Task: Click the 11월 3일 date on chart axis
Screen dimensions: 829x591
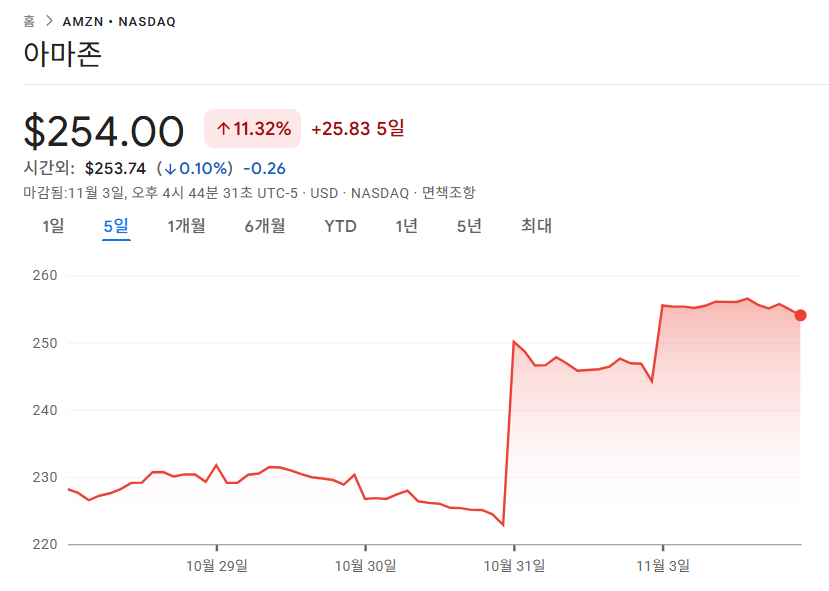Action: point(663,566)
